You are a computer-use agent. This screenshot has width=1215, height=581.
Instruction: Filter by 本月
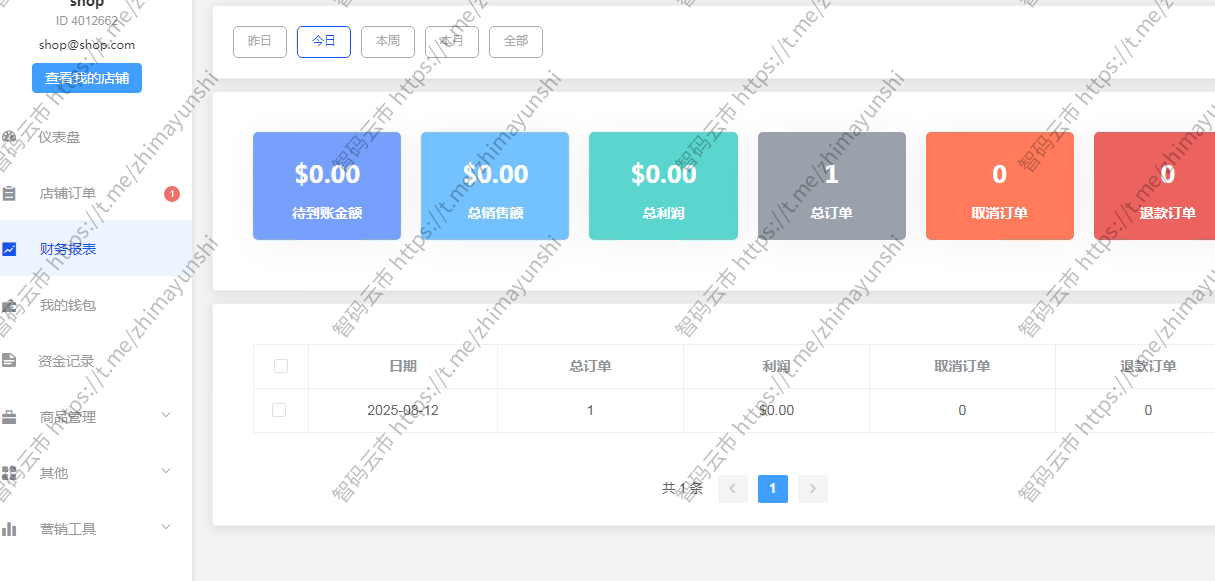pos(452,42)
